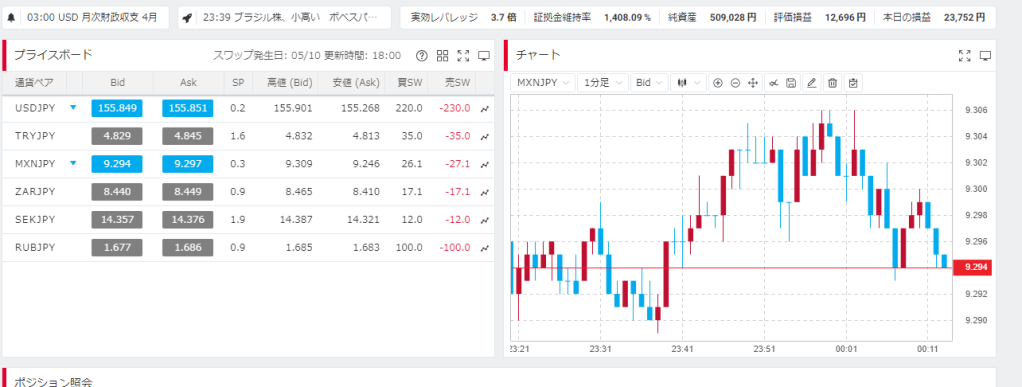Expand the chart panel to fullscreen

pos(965,56)
